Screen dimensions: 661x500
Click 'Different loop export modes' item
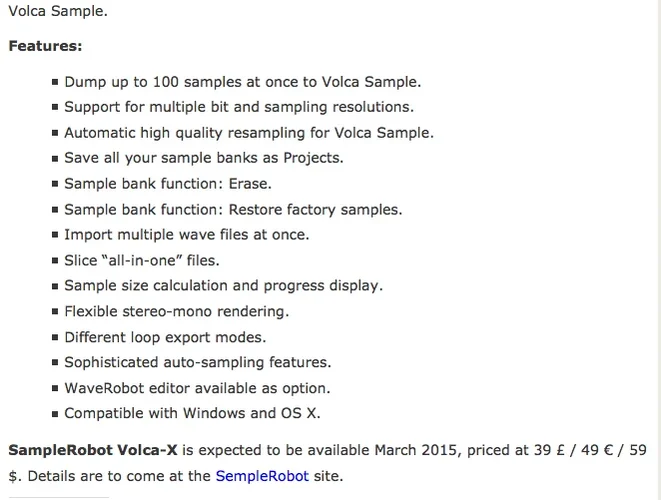click(x=165, y=337)
